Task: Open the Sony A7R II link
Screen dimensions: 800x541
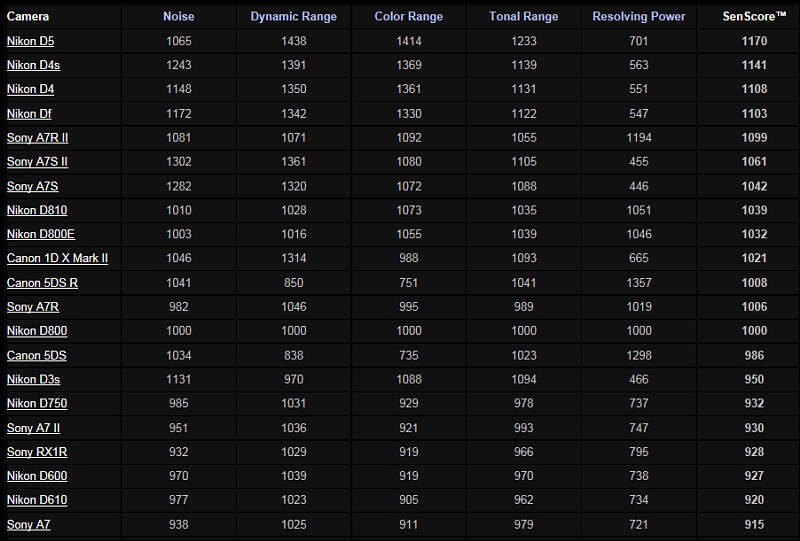Action: (37, 137)
